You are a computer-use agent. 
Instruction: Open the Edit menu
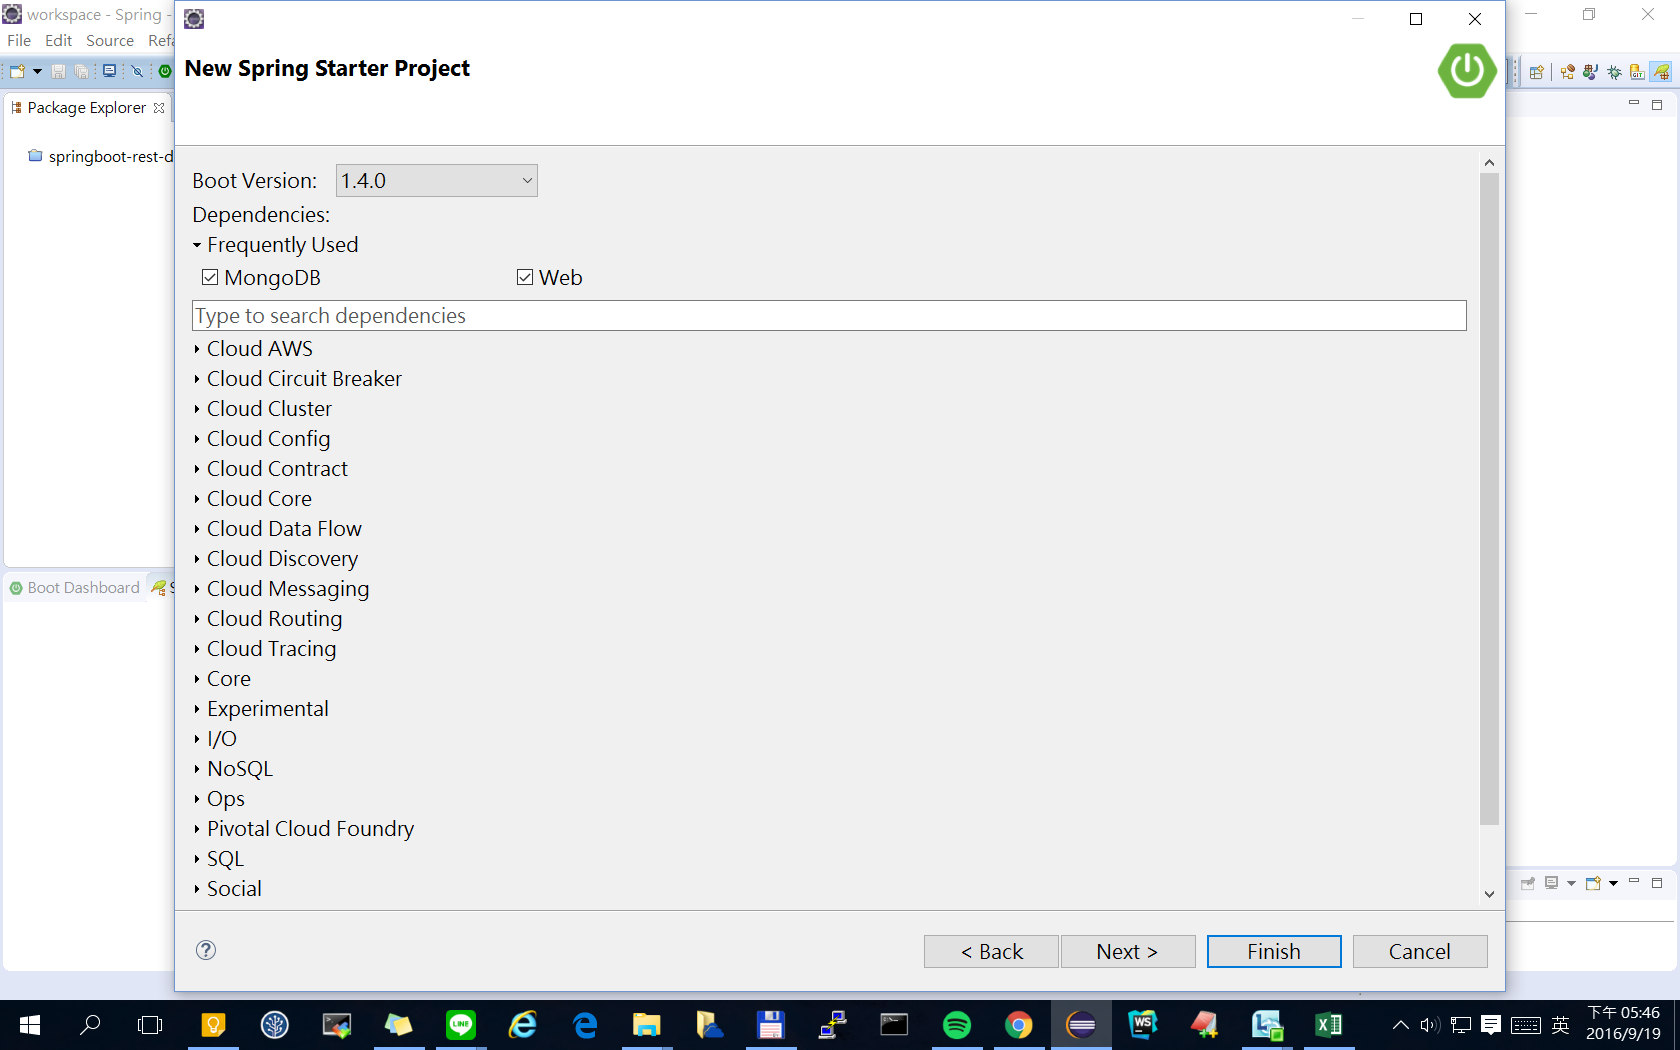(58, 41)
